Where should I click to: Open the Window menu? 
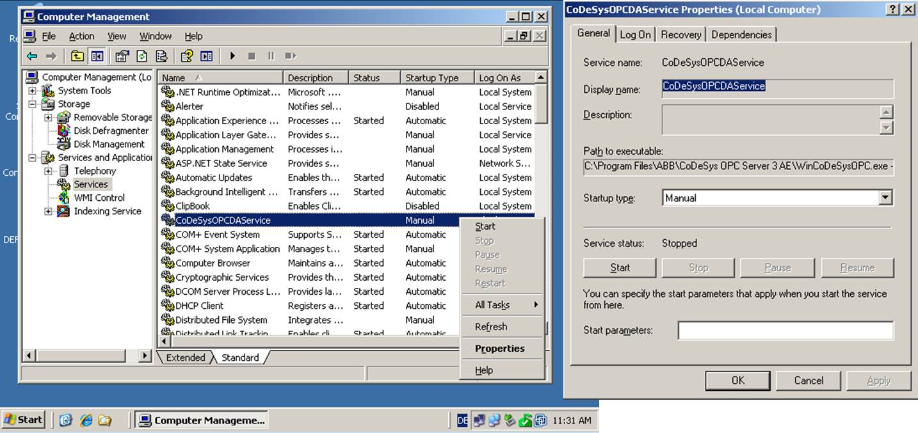(x=155, y=36)
